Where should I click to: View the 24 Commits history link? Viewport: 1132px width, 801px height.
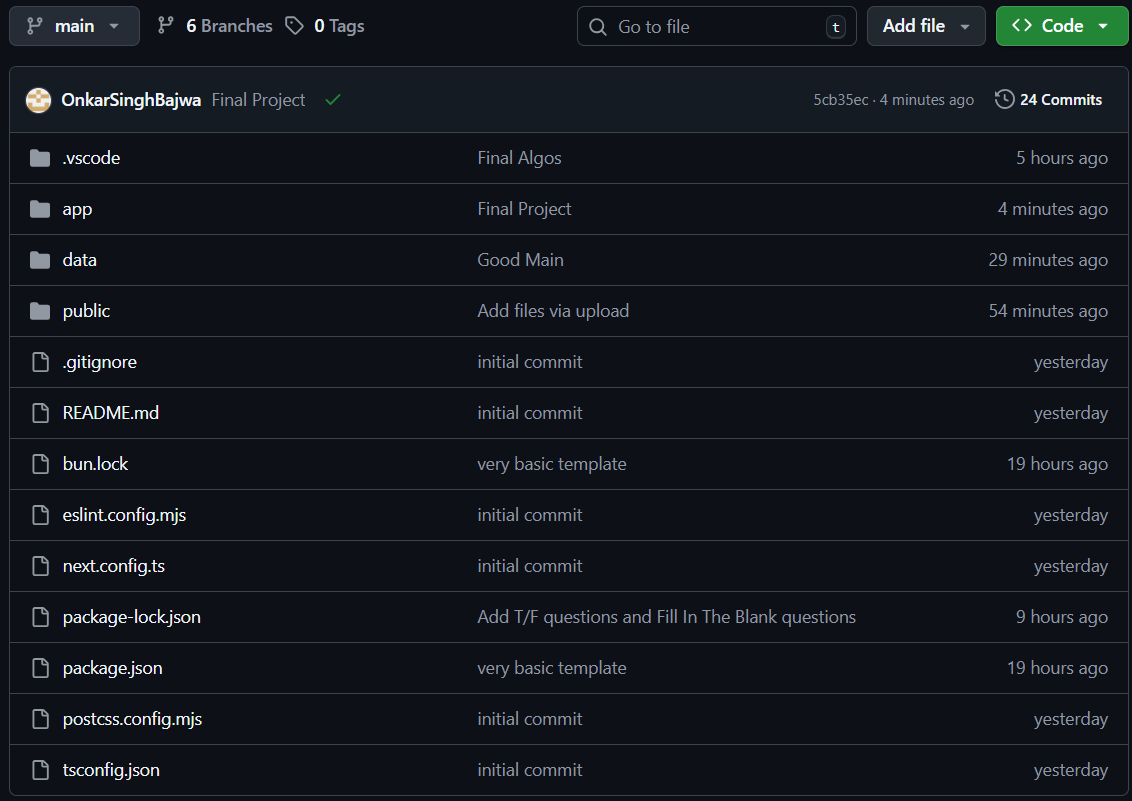1060,100
